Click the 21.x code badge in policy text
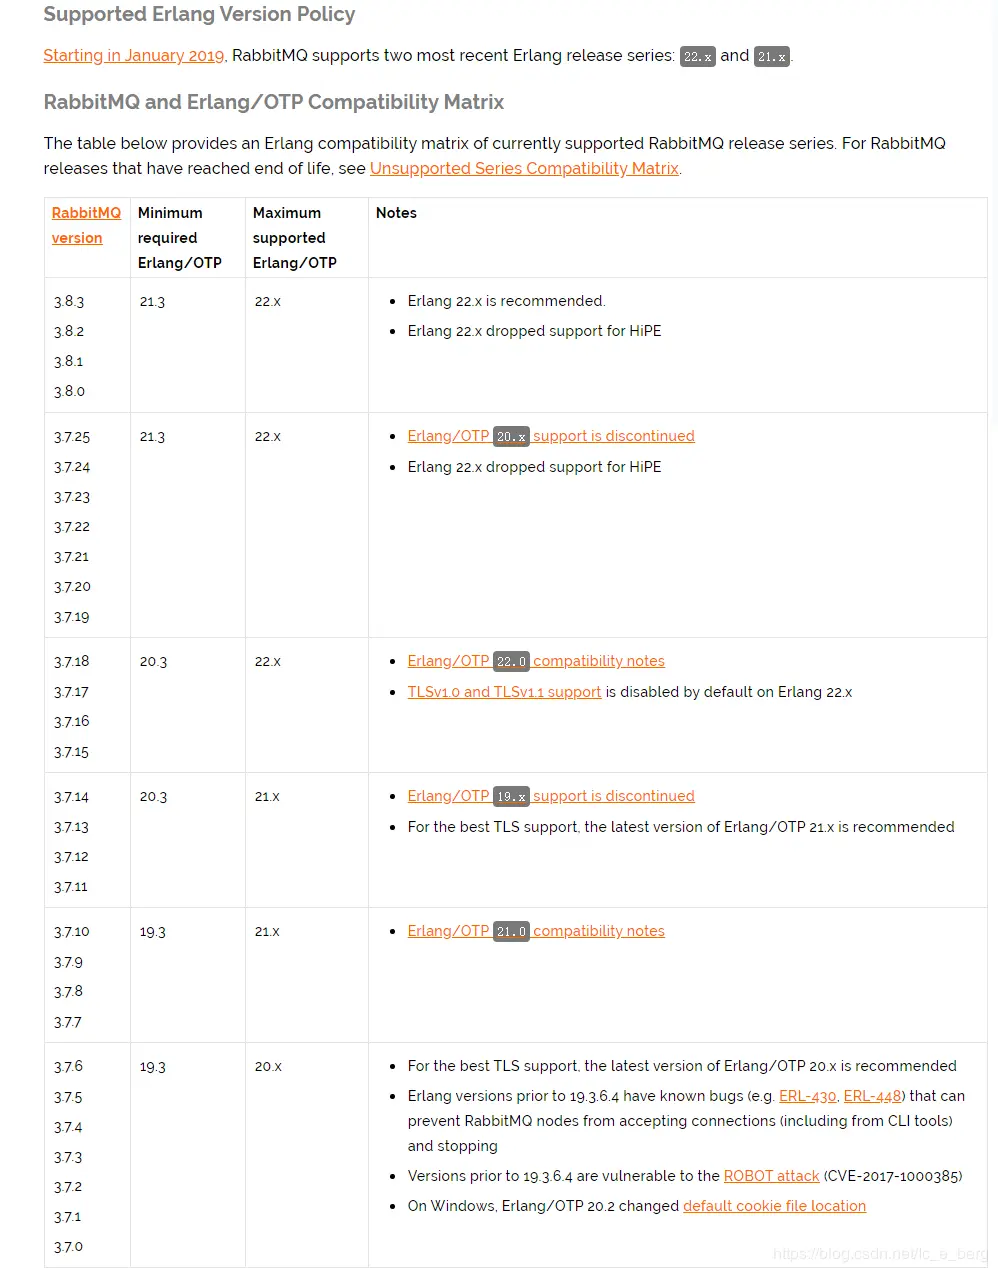Screen dimensions: 998x1272 pos(772,57)
